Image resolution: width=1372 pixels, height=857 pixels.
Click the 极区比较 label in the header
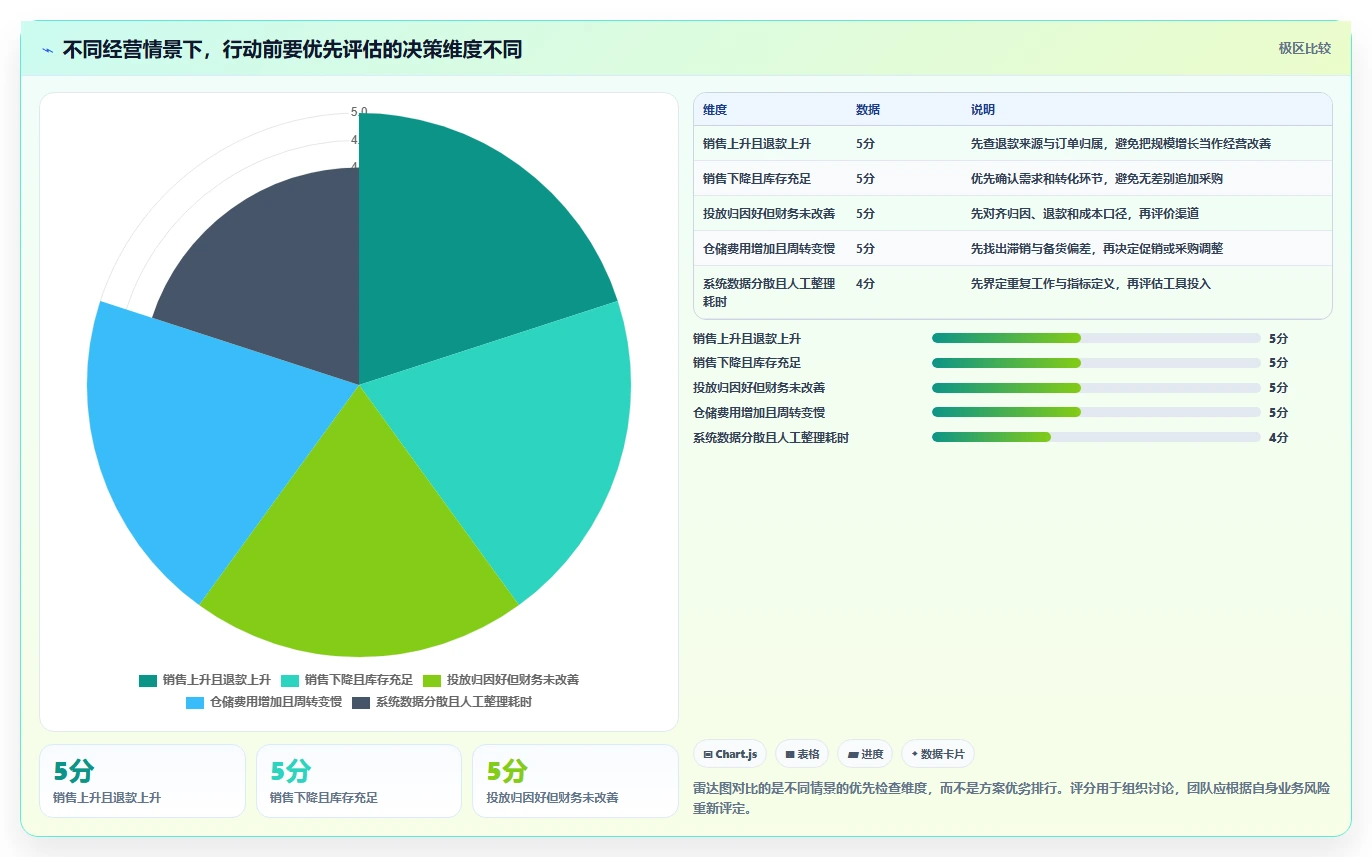pos(1304,48)
